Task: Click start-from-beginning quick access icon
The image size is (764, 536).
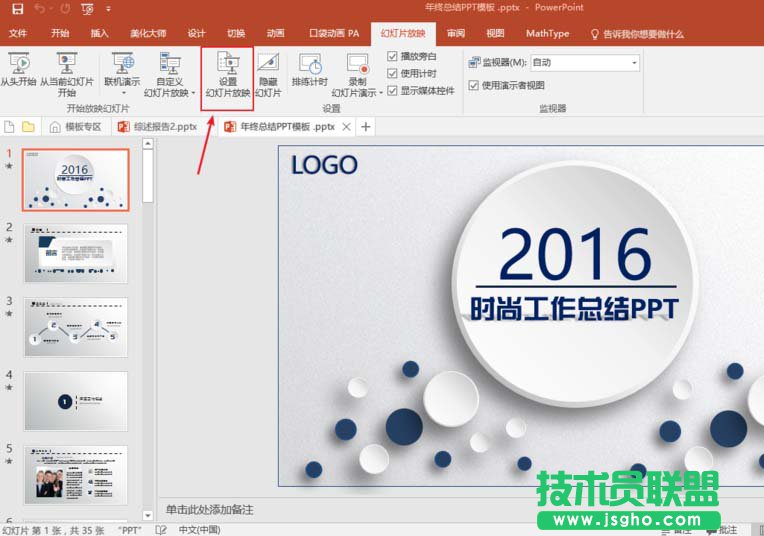Action: 87,9
